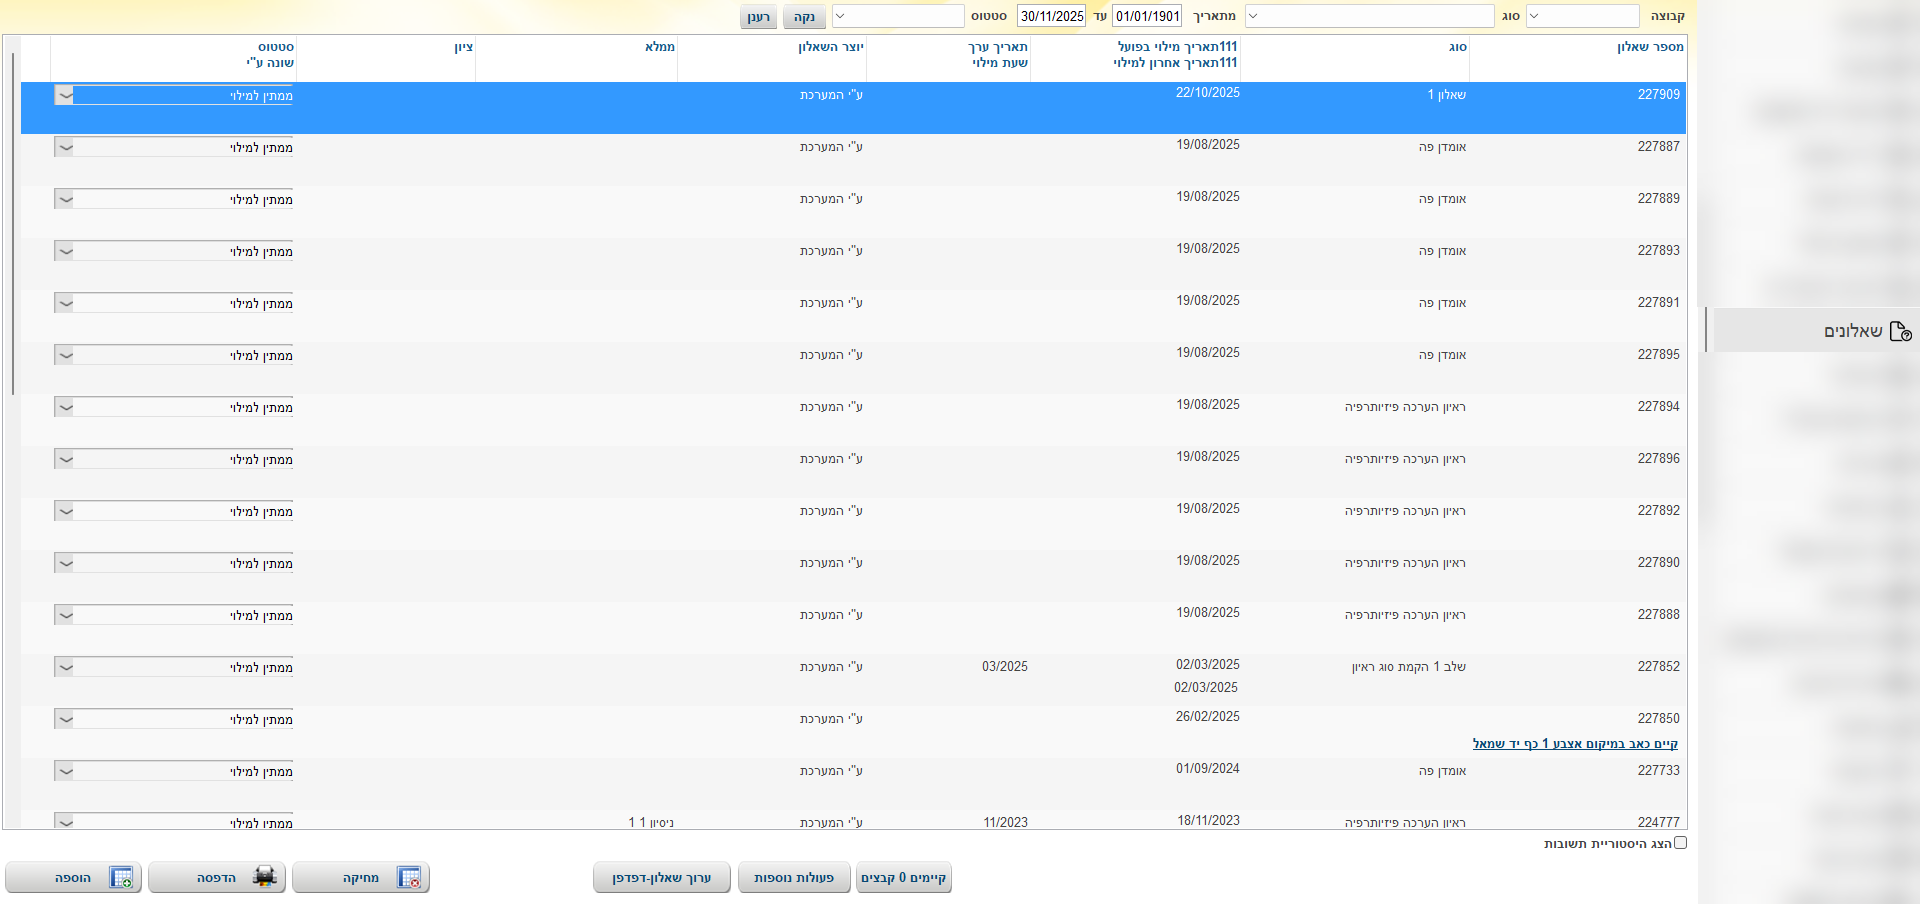Viewport: 1920px width, 904px height.
Task: Open the קיים כאב במיקום אצבע link
Action: click(1574, 744)
